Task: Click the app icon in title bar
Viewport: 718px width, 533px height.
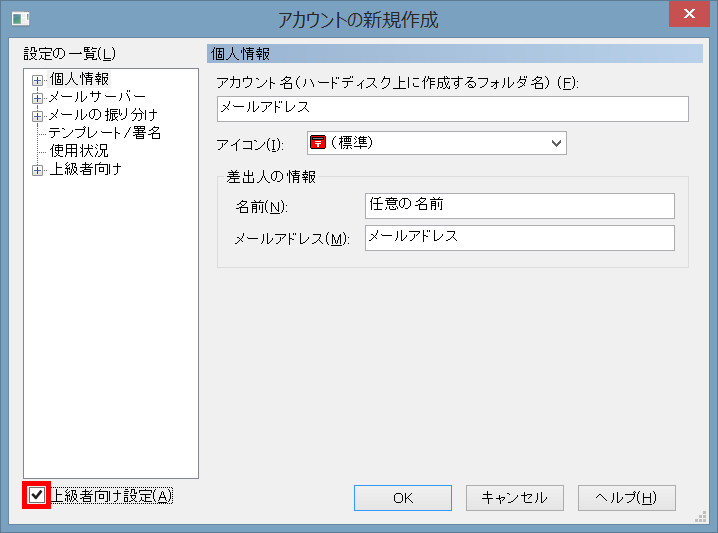Action: point(19,19)
